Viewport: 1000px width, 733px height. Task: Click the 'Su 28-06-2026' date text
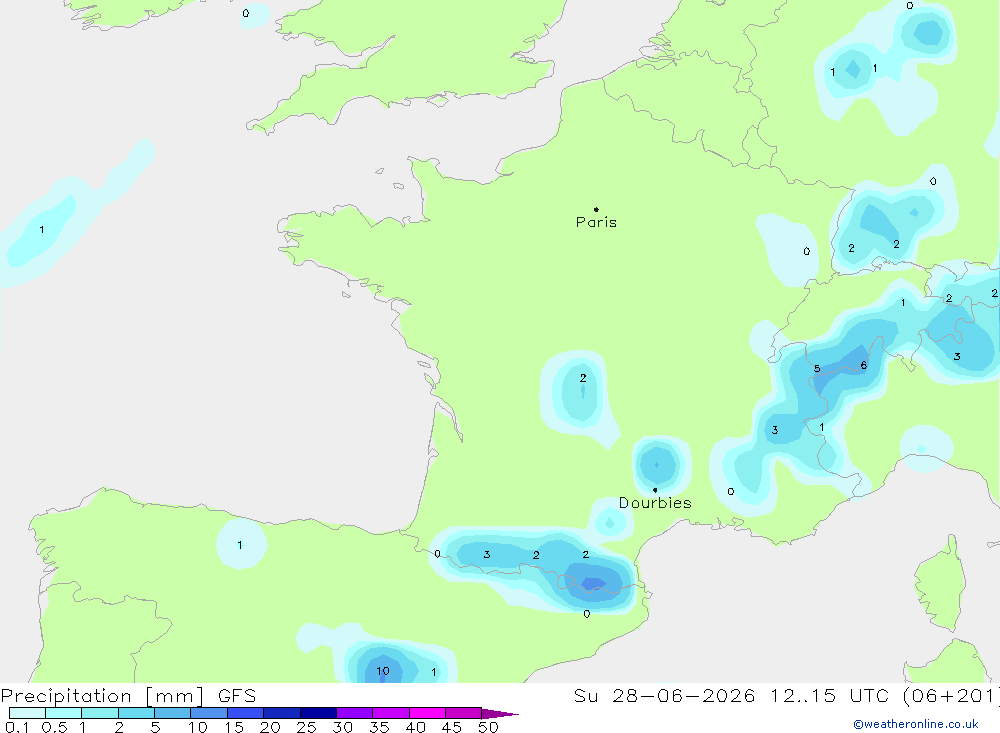[664, 695]
